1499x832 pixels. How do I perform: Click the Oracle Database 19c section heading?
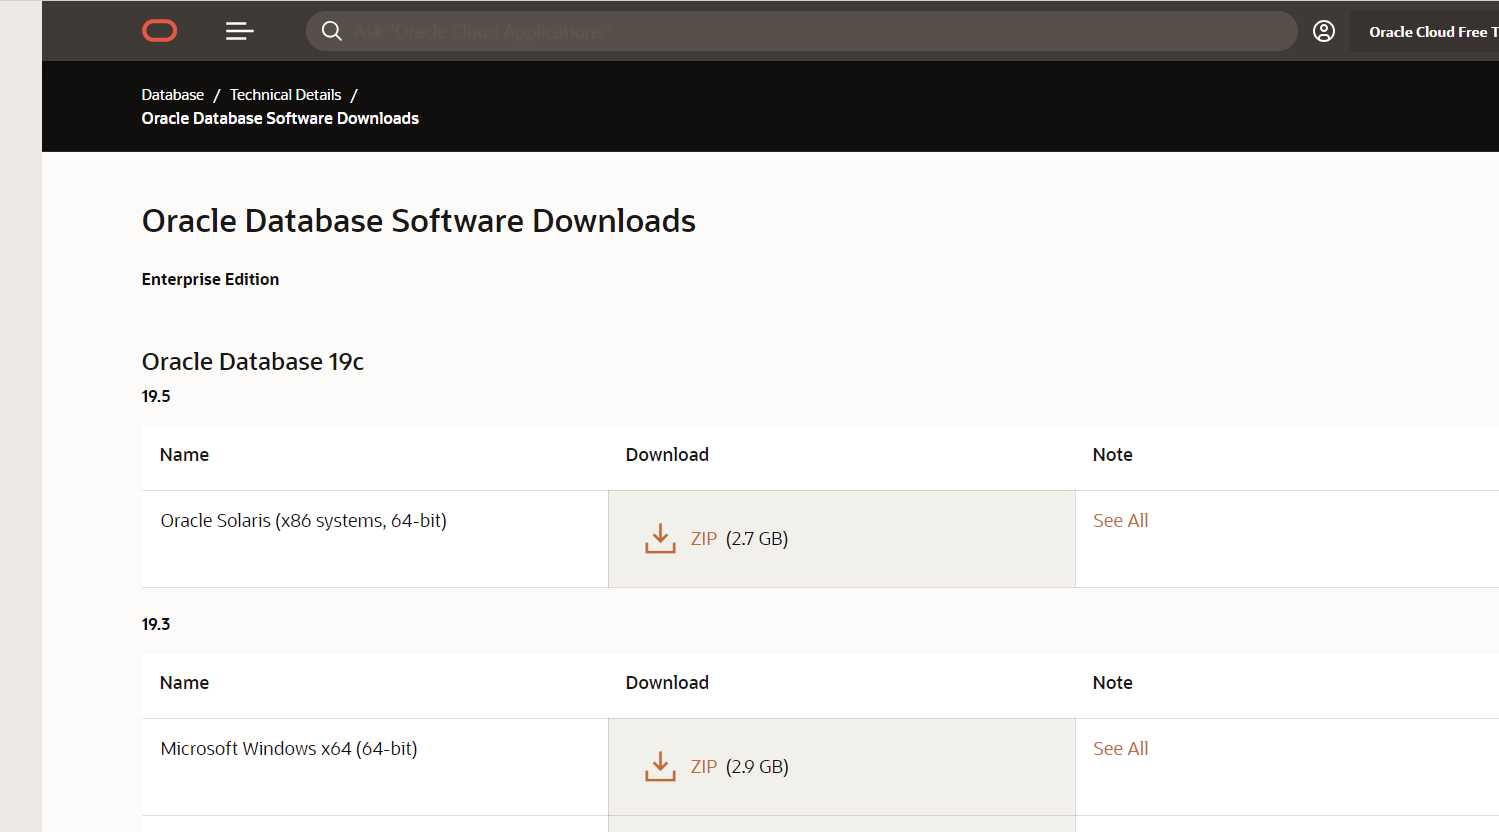pyautogui.click(x=253, y=361)
